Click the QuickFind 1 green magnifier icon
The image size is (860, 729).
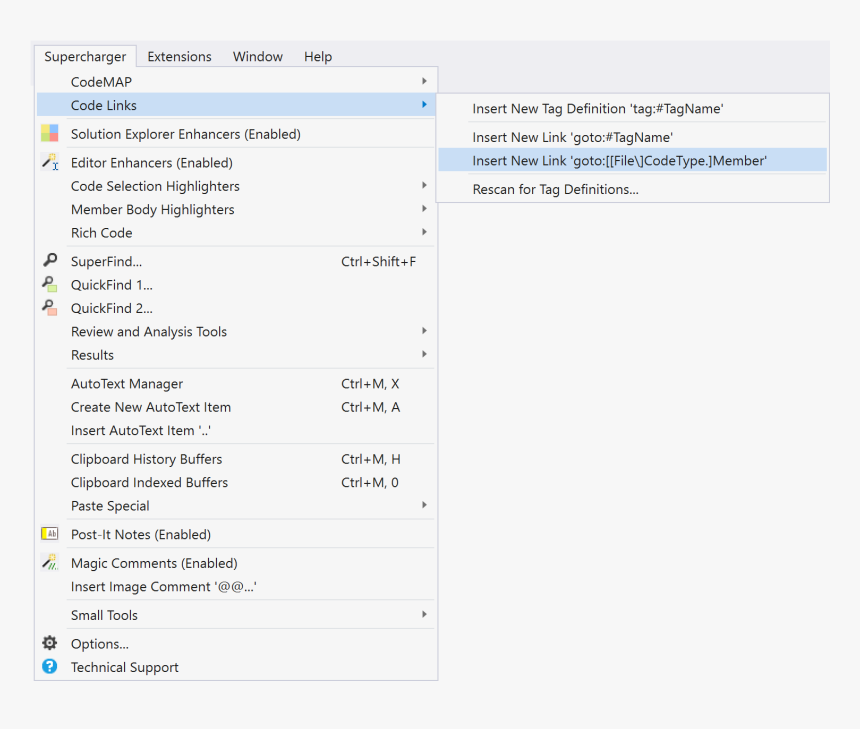point(50,284)
